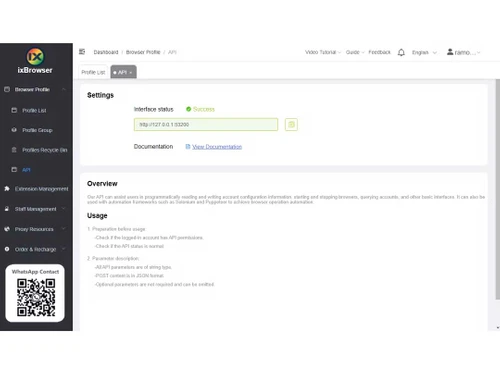
Task: Expand the Order & Recharge sidebar section
Action: pyautogui.click(x=64, y=249)
